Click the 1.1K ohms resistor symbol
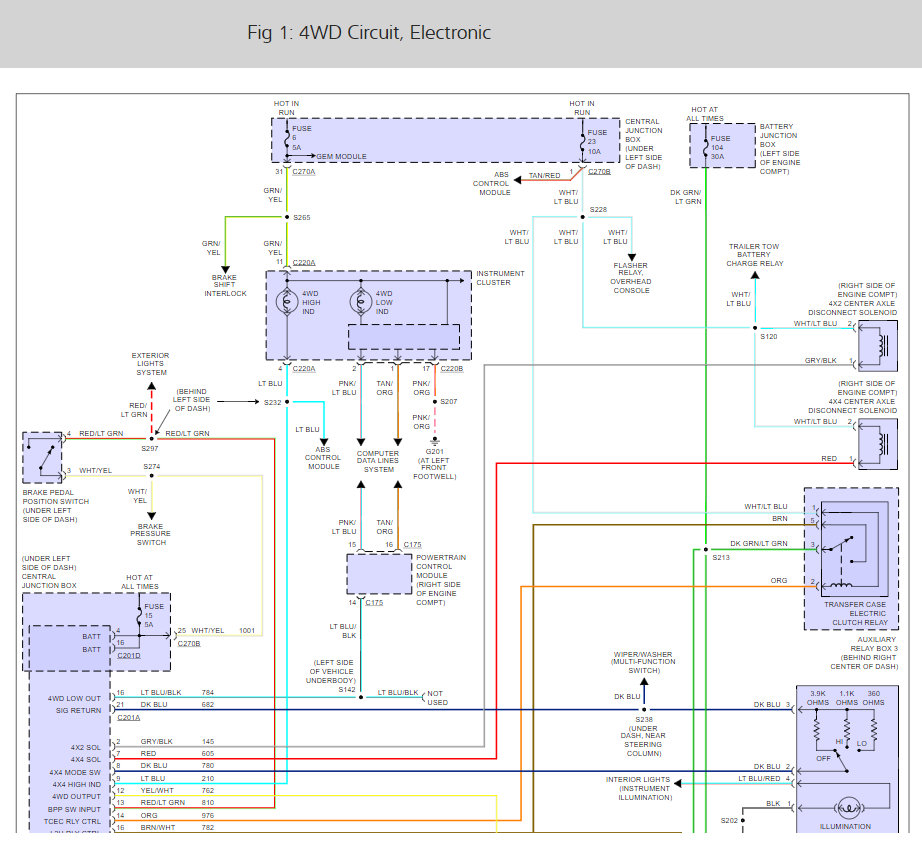This screenshot has height=851, width=922. click(x=847, y=730)
